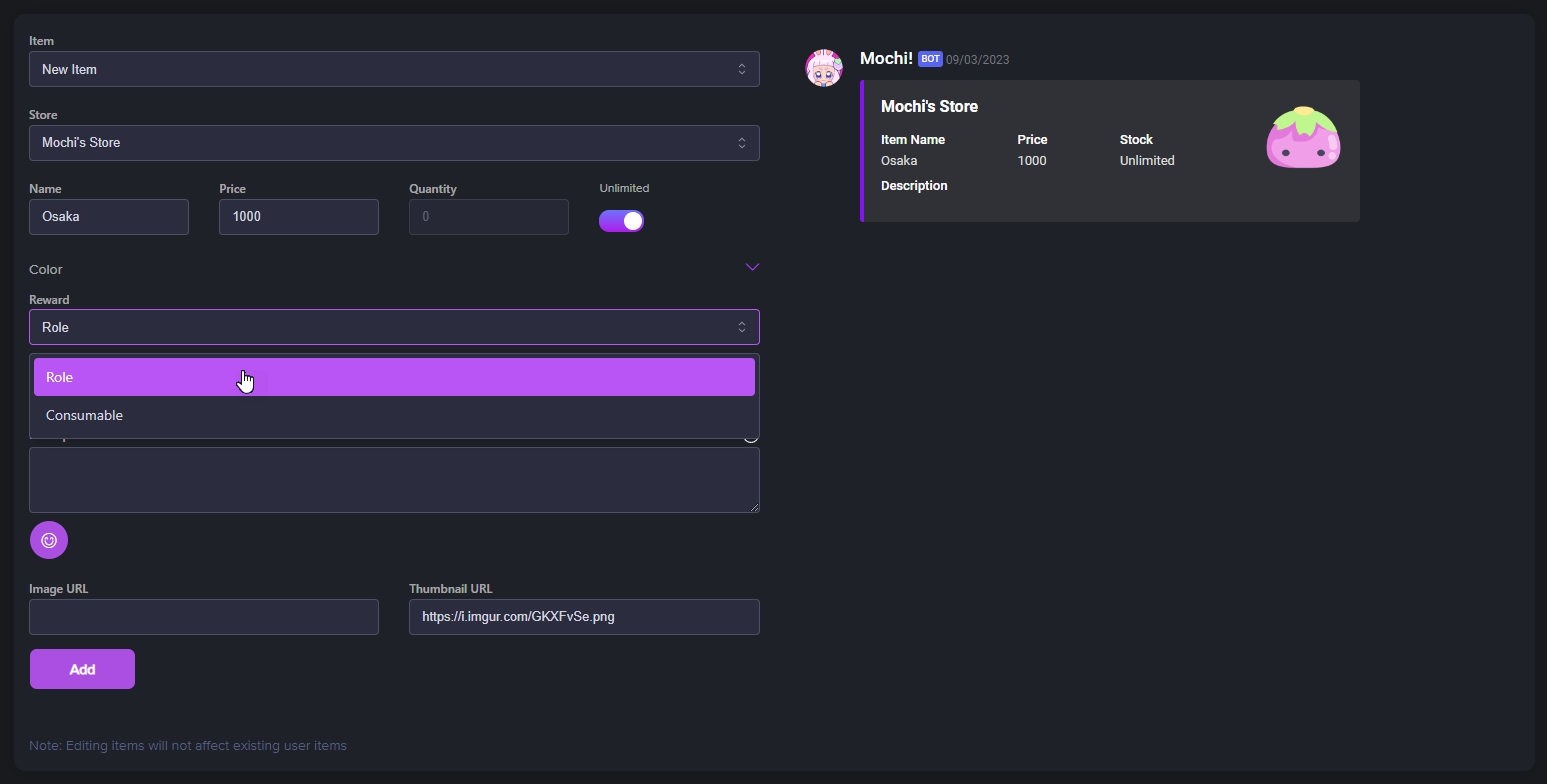Click inside the description text area
Viewport: 1547px width, 784px height.
pos(393,480)
